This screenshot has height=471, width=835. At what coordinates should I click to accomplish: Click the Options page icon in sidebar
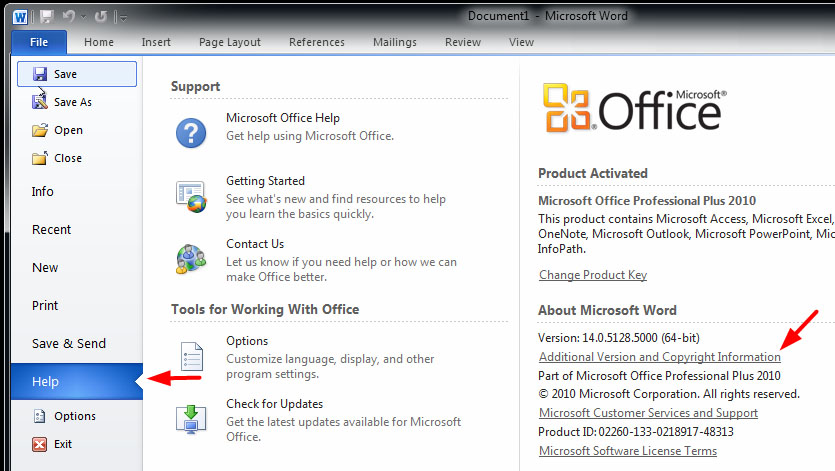point(39,416)
